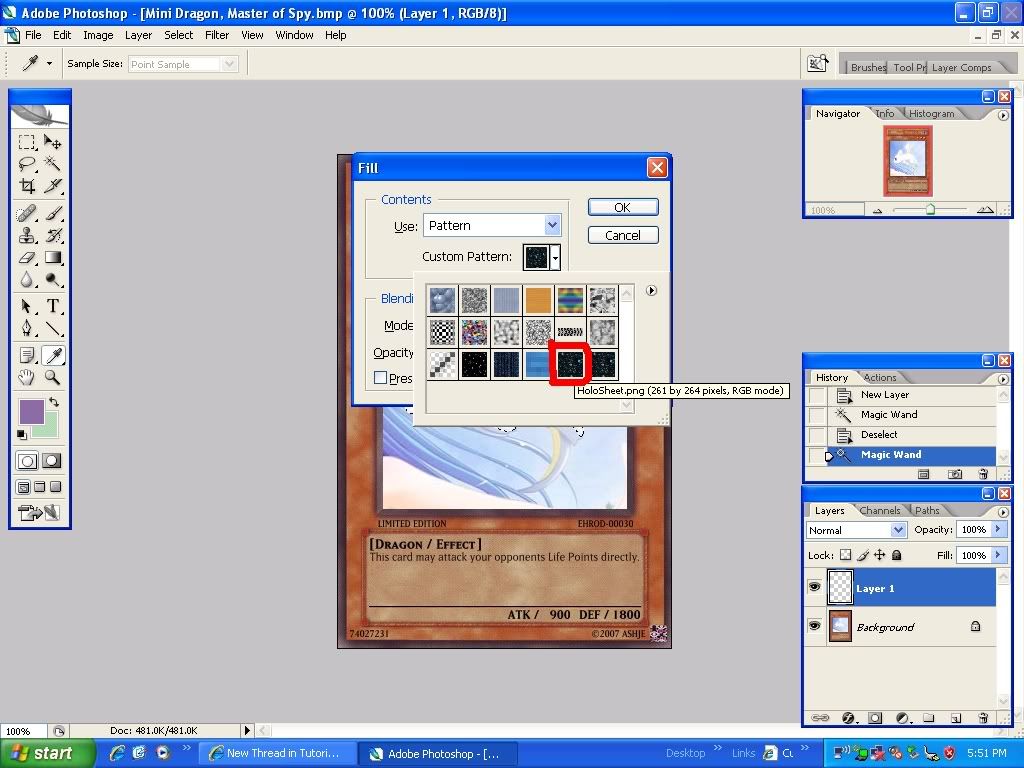Select the Eyedropper tool in toolbox

(x=52, y=355)
